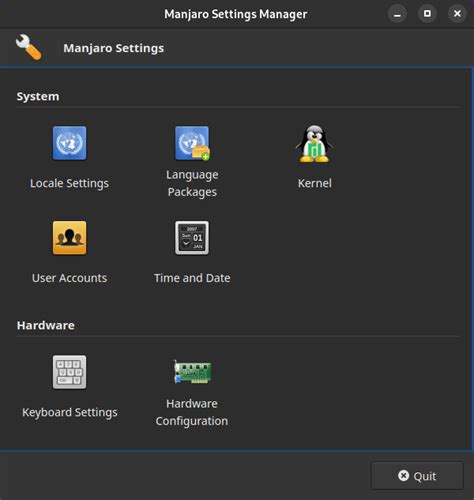Open the Hardware Configuration card icon
The width and height of the screenshot is (474, 500).
click(192, 371)
